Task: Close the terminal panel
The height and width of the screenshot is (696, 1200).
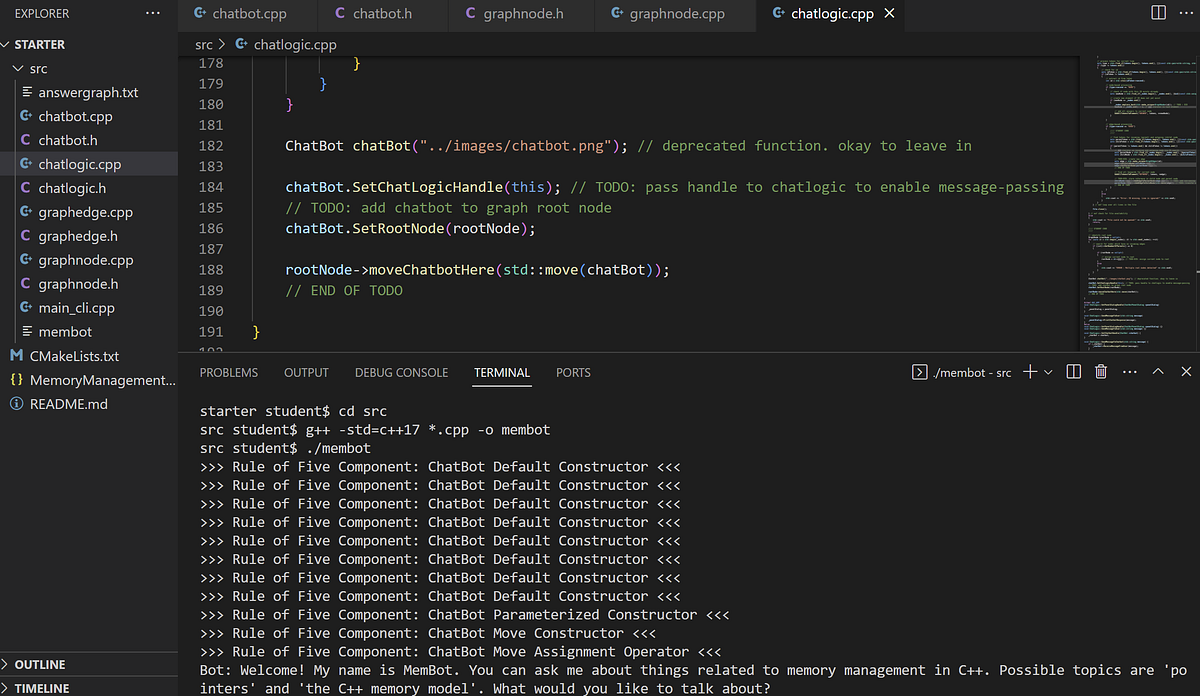Action: point(1186,372)
